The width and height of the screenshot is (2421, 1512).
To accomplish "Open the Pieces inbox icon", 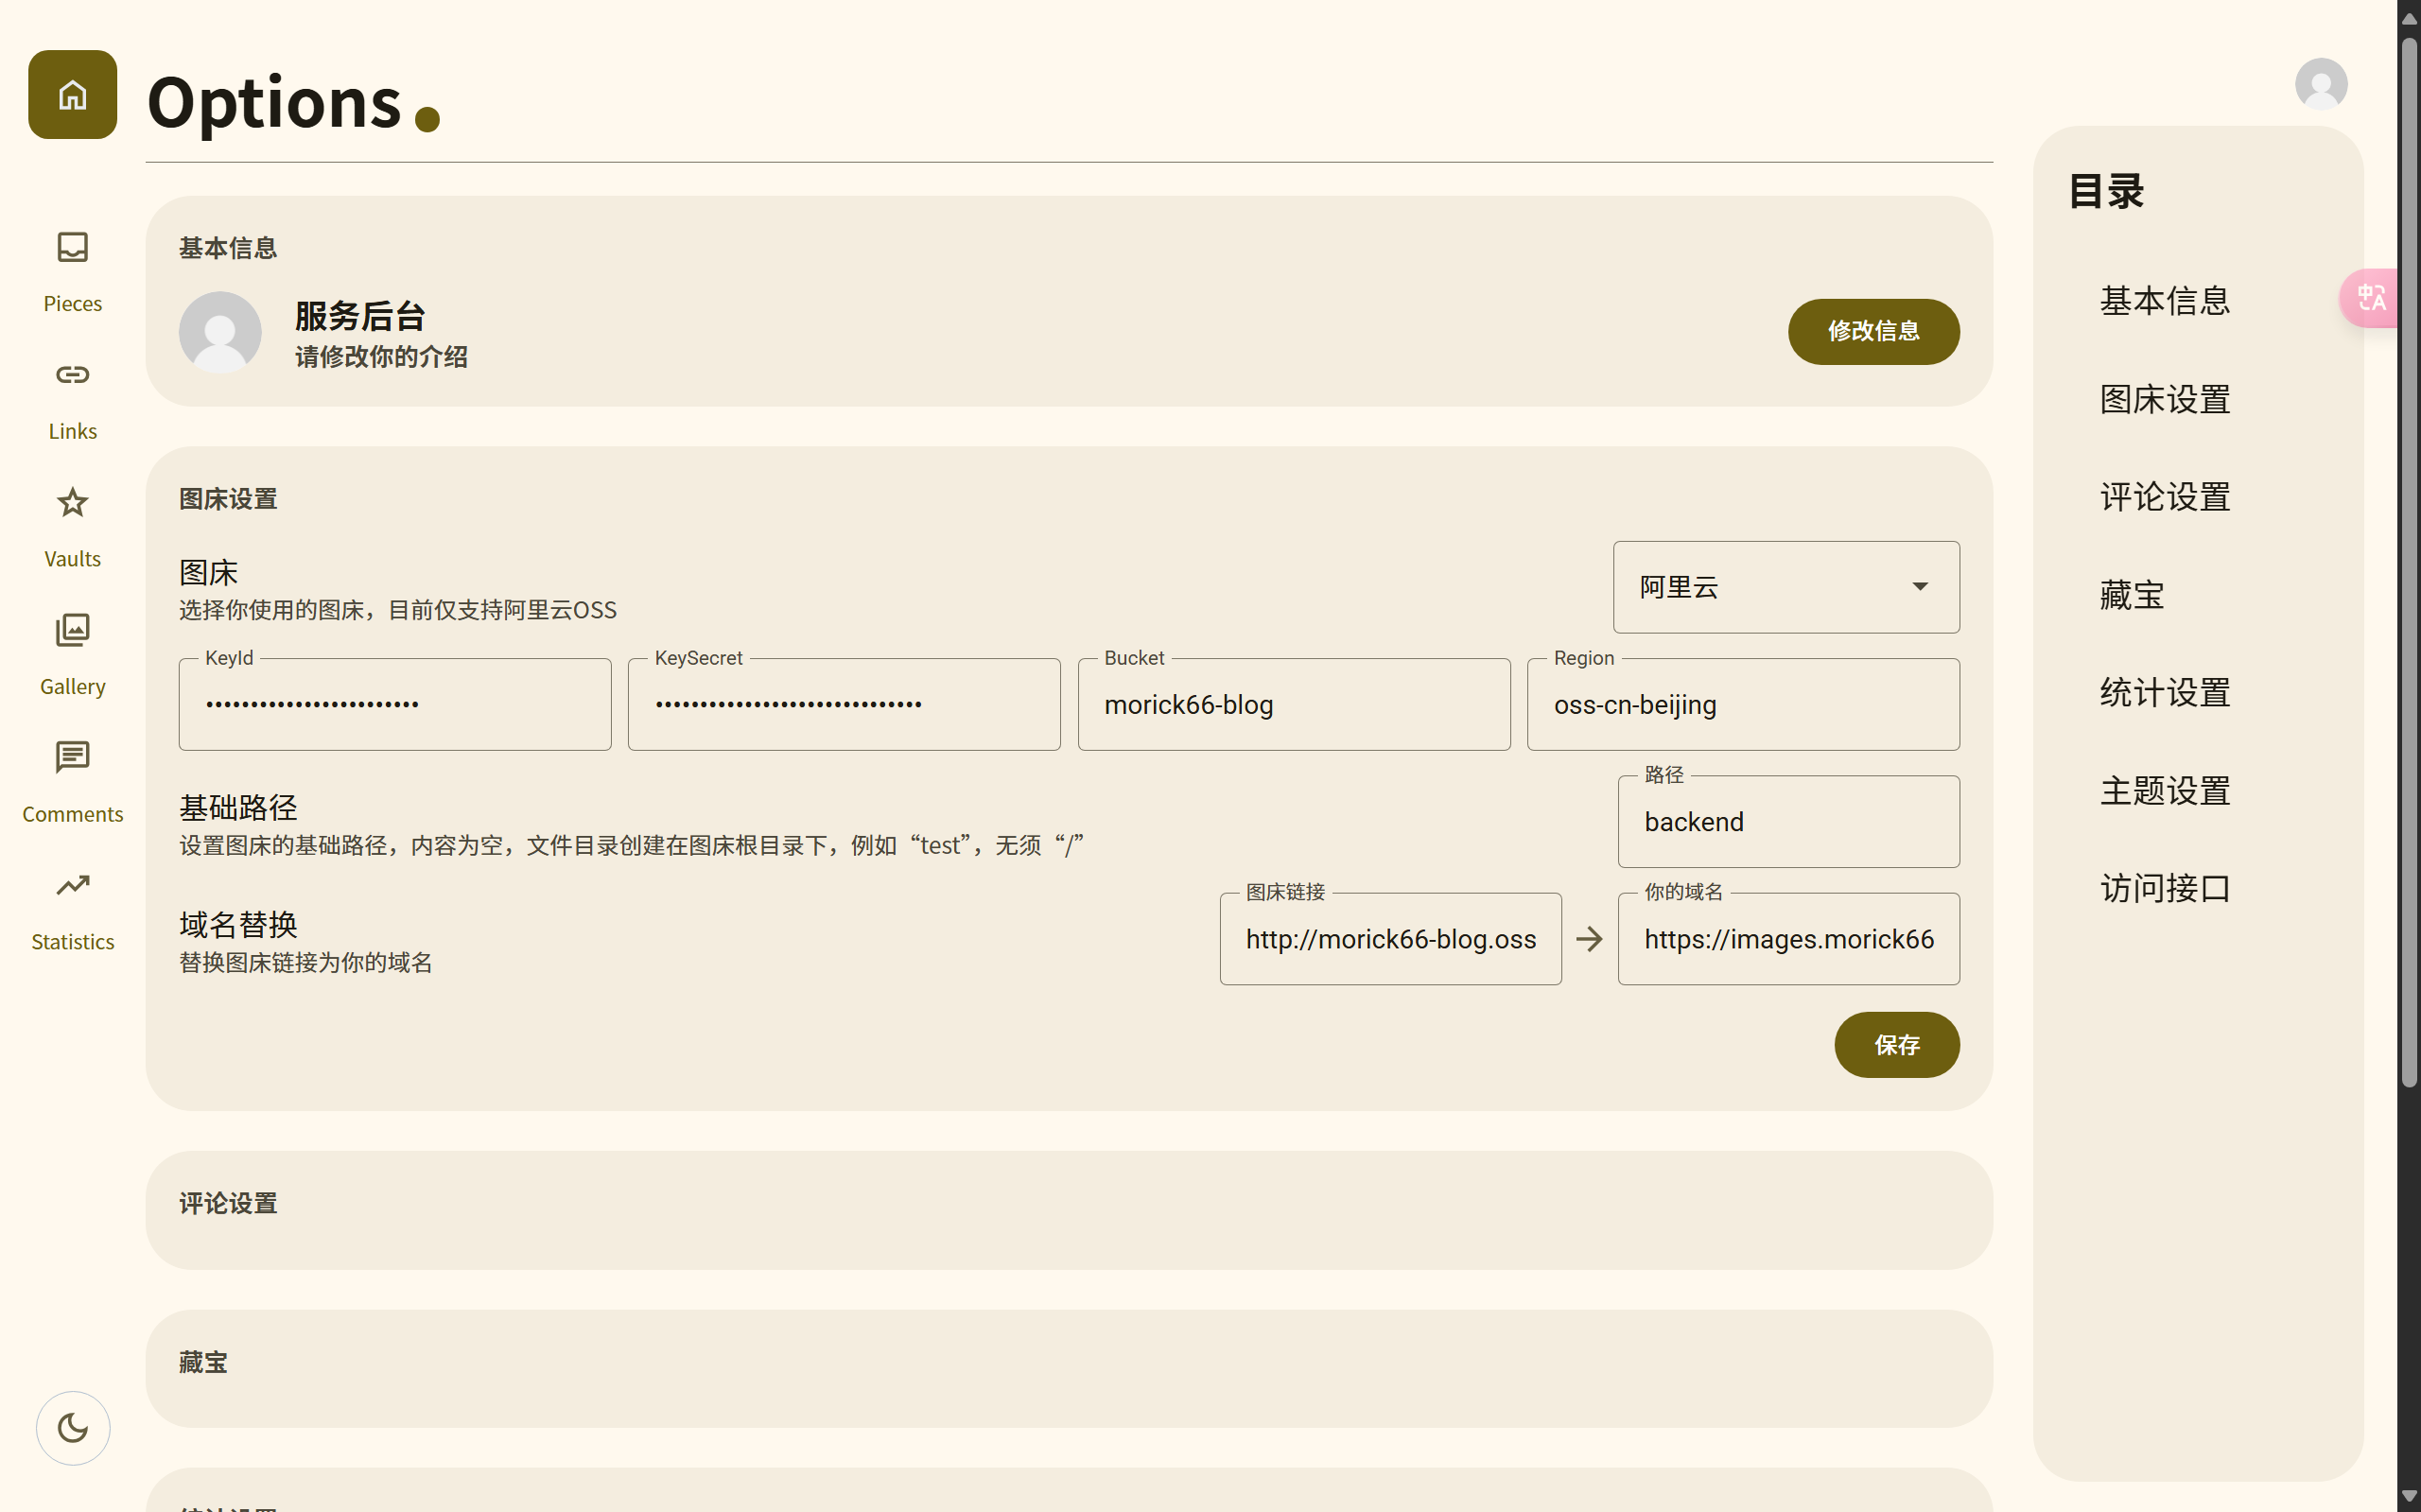I will [x=72, y=247].
